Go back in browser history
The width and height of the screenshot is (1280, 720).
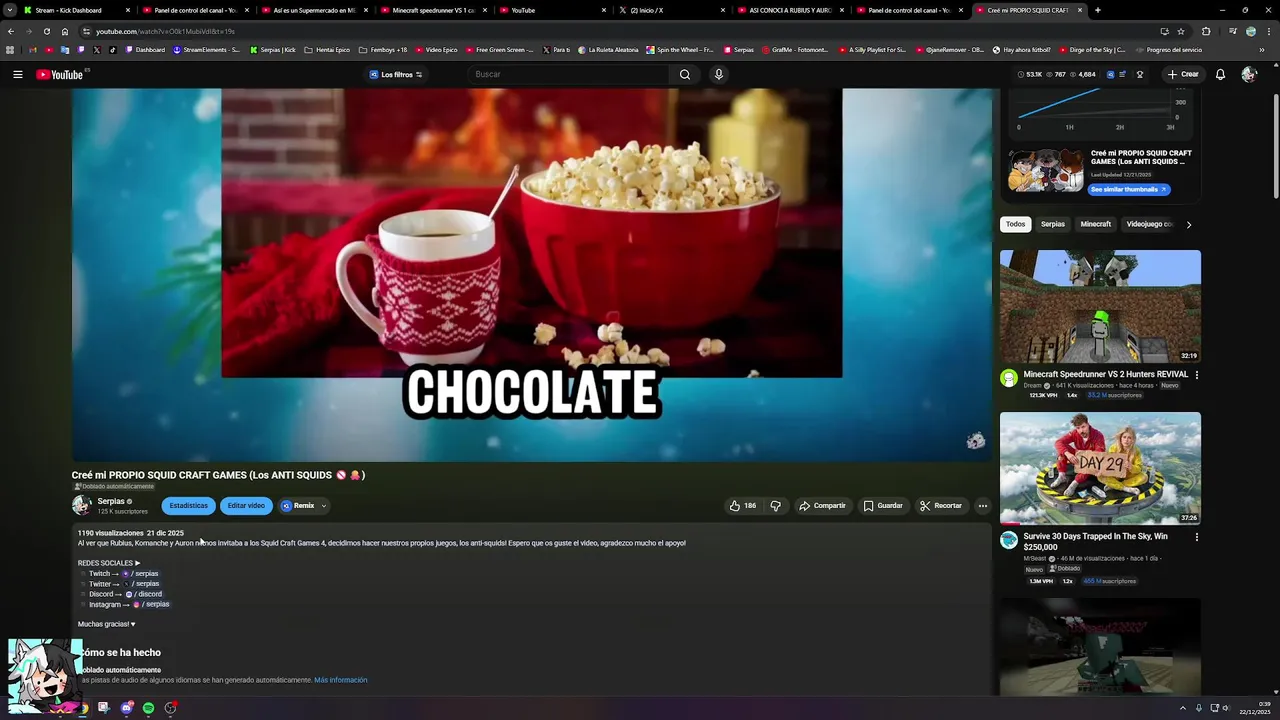pyautogui.click(x=11, y=31)
